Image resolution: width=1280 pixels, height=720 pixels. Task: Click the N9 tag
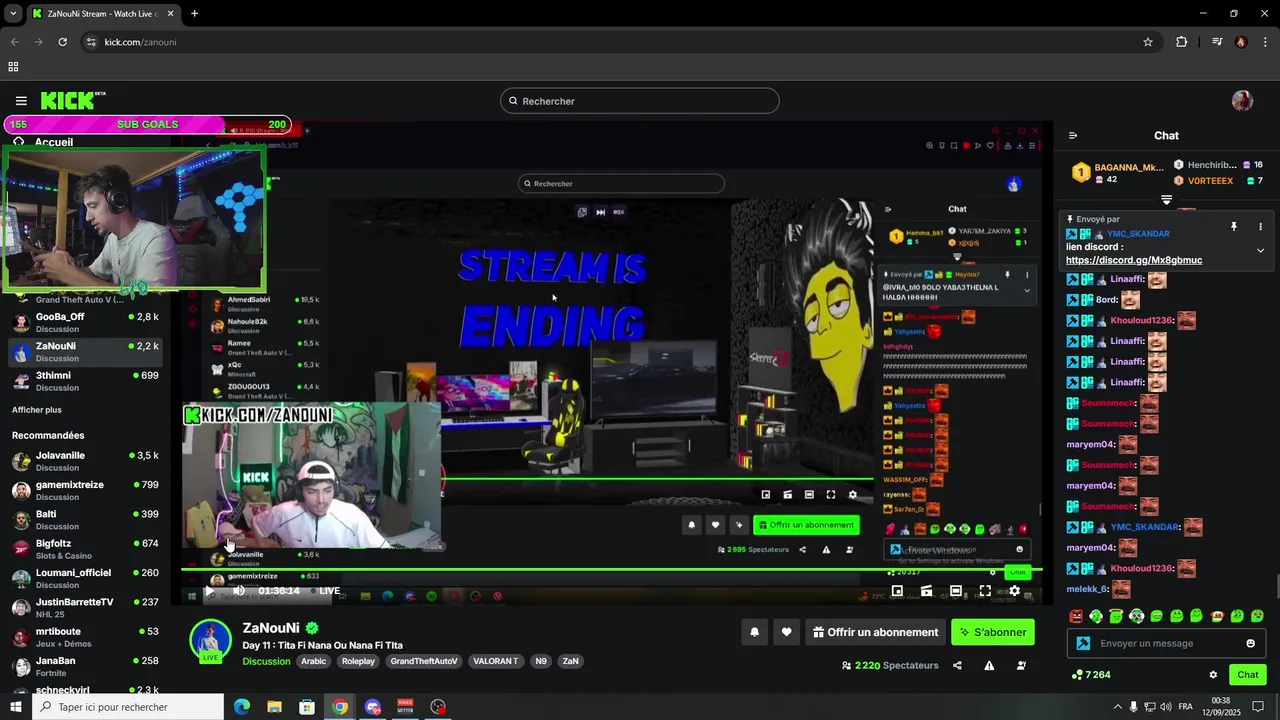[541, 661]
